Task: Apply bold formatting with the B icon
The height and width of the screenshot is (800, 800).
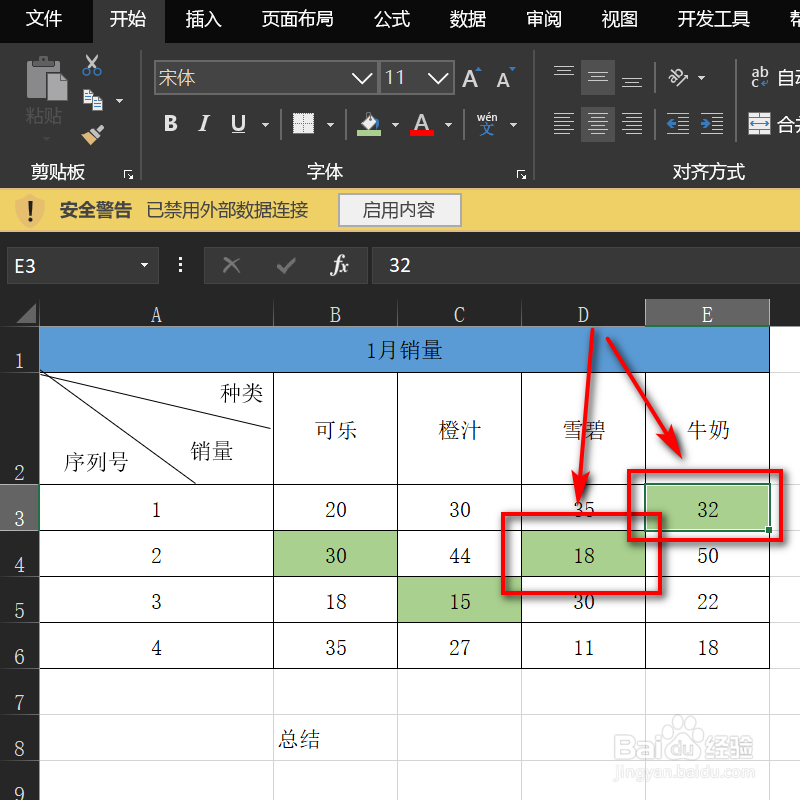Action: 170,123
